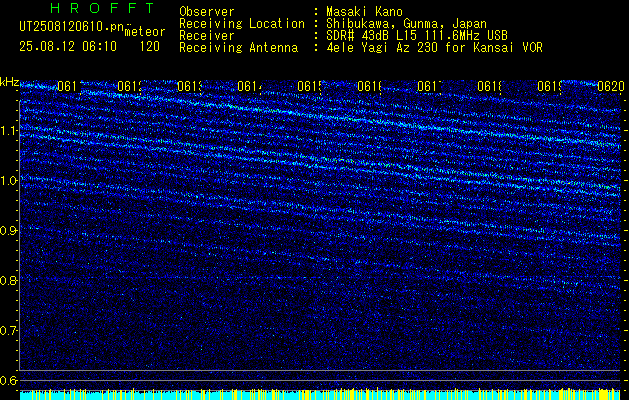Click the 0.8 kHz axis label

coord(9,280)
